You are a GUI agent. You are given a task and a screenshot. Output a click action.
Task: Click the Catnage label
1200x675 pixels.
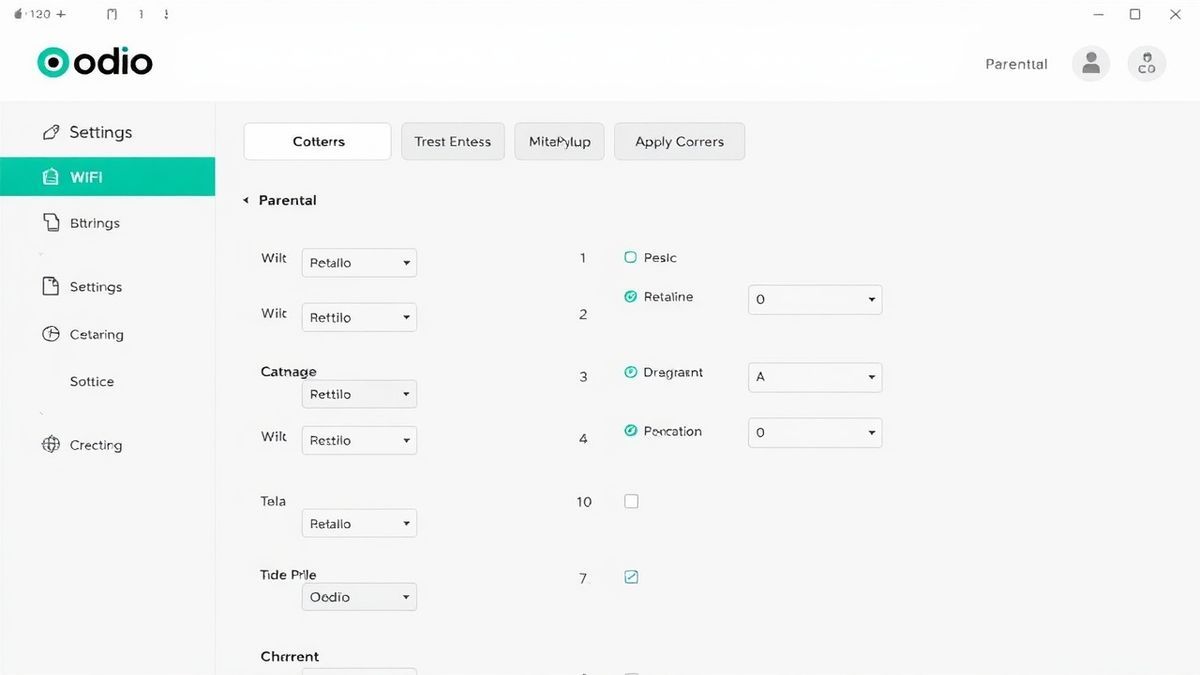288,372
